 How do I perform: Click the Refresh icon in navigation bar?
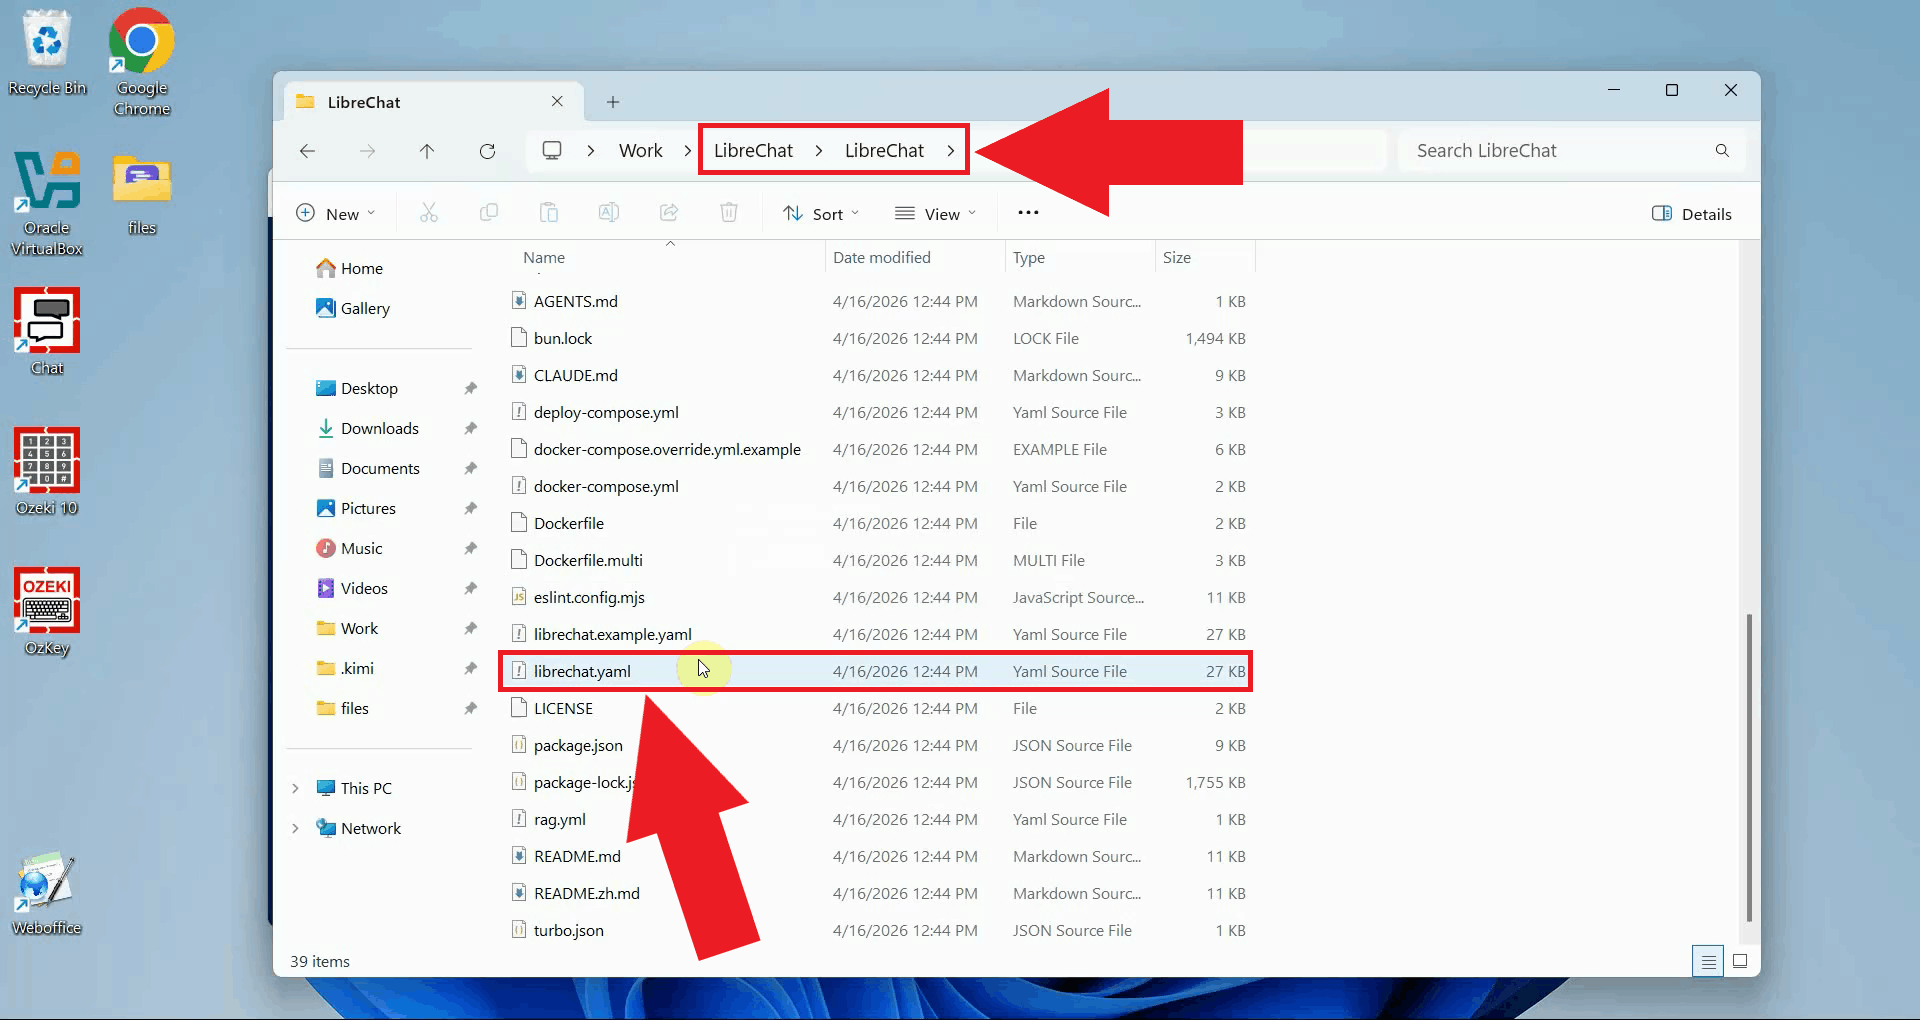pyautogui.click(x=487, y=151)
